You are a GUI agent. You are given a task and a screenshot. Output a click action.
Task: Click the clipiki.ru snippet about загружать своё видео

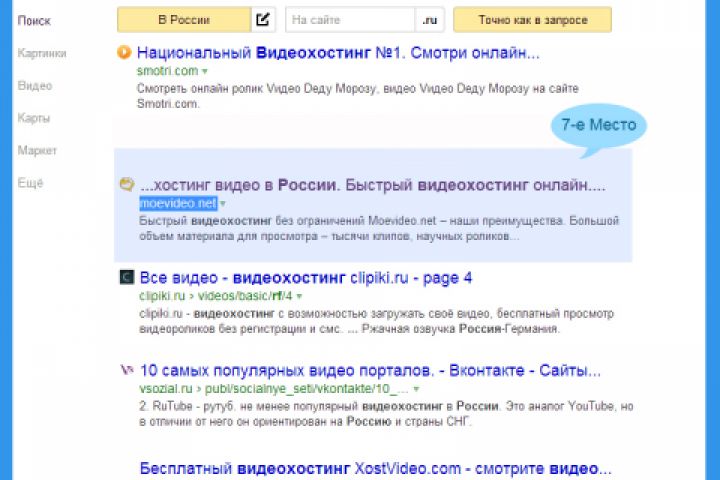377,321
